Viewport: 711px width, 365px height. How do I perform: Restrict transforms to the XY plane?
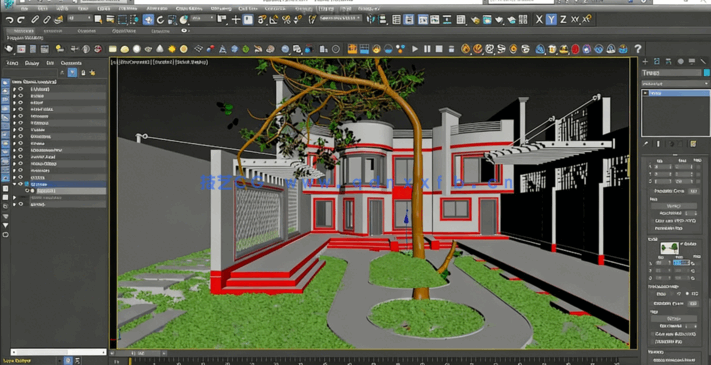[x=575, y=19]
